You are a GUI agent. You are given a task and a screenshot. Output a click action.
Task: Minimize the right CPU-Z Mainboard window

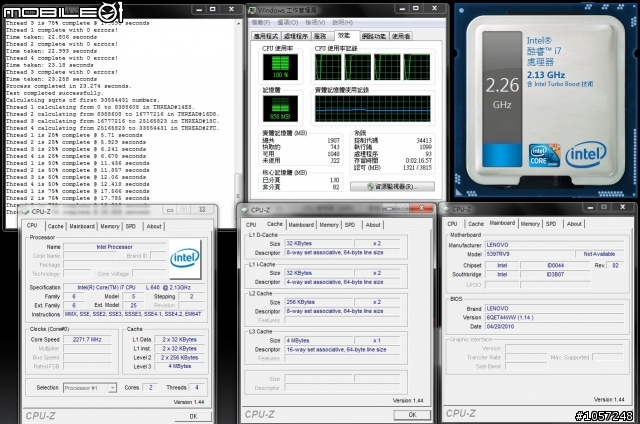coord(591,207)
